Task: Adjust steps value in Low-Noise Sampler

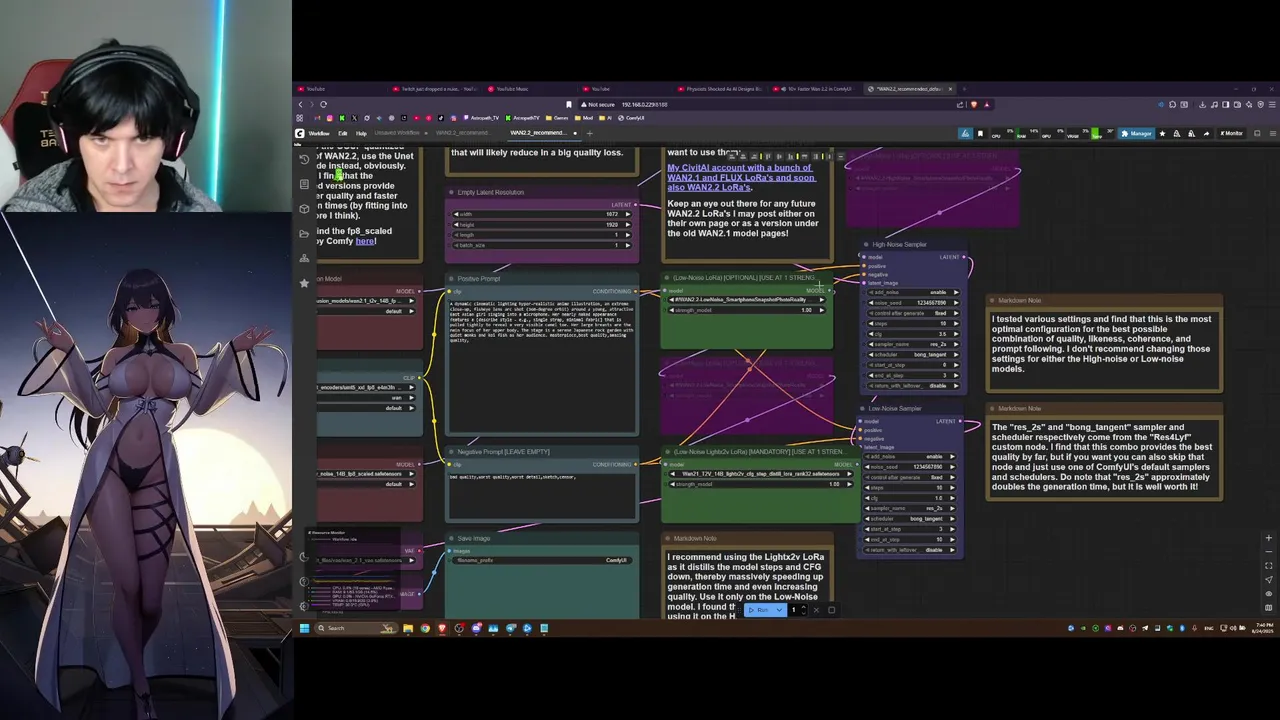Action: tap(909, 488)
